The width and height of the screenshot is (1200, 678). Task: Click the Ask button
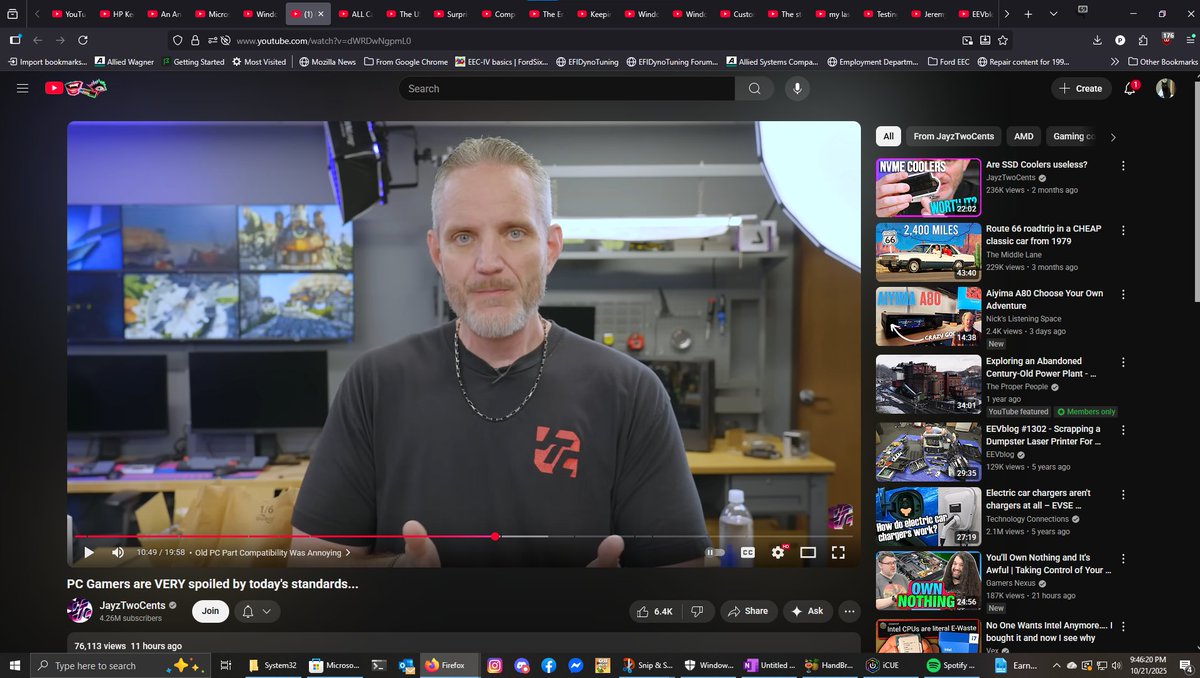[806, 611]
